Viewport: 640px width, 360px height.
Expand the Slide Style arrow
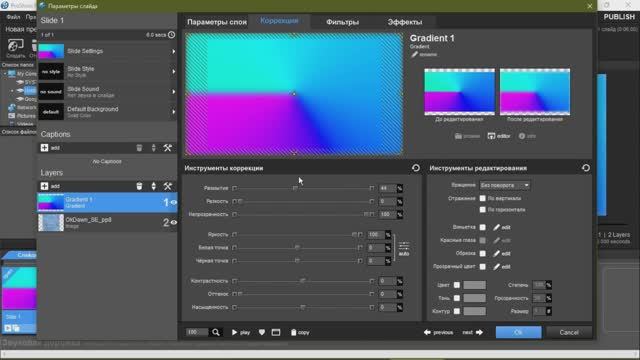[173, 71]
